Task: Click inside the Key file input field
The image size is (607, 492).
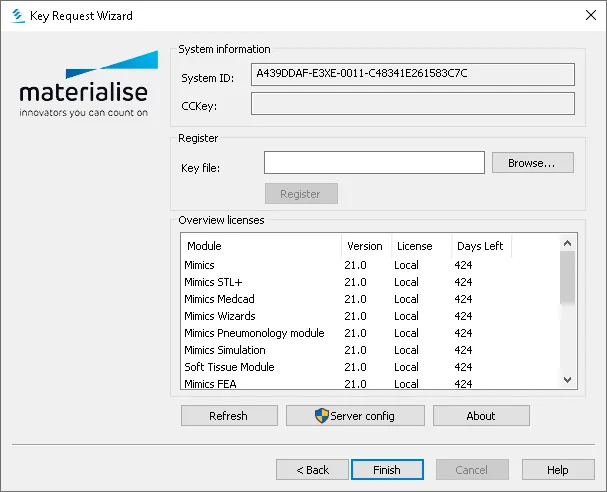Action: tap(374, 163)
